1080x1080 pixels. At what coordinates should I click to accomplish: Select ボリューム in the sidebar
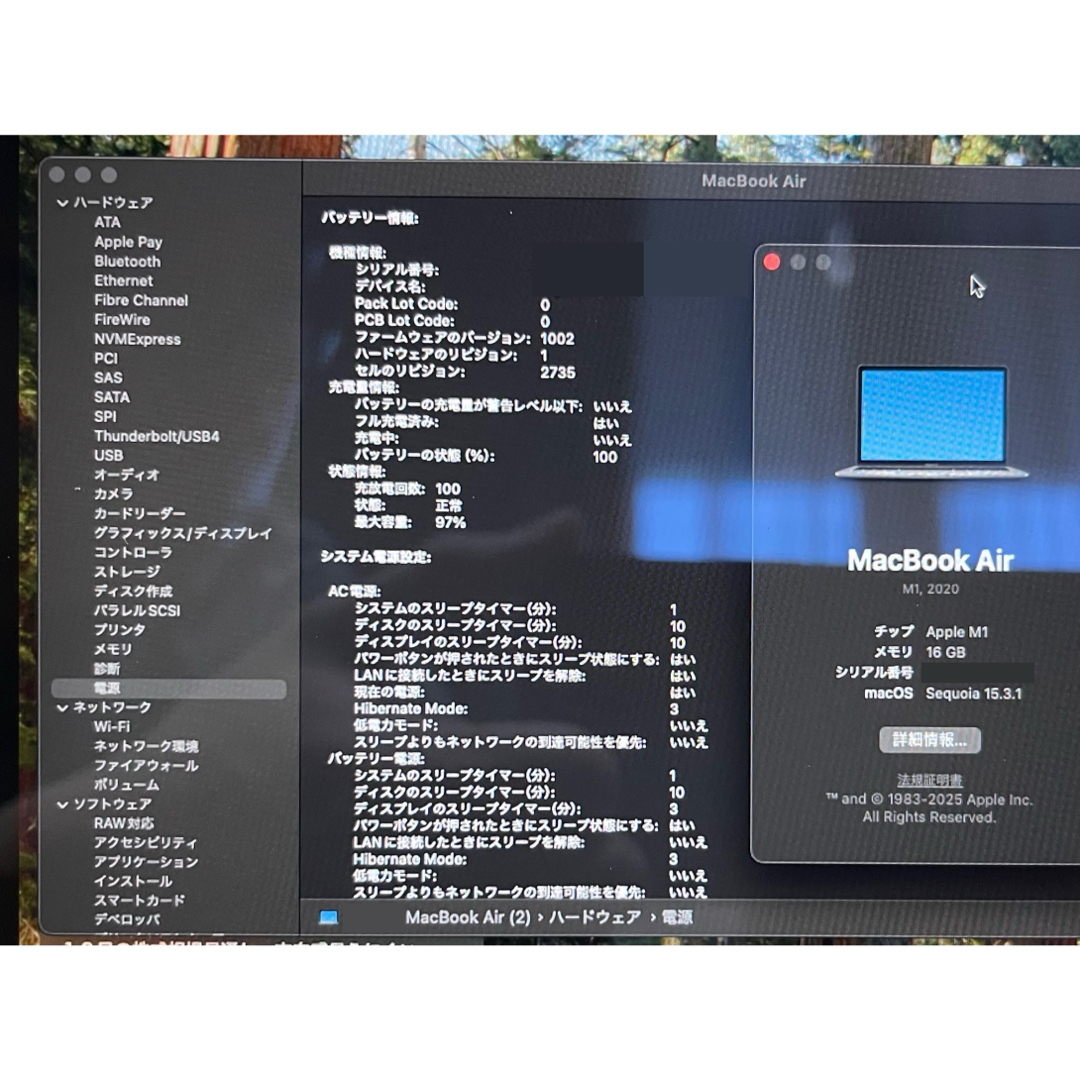[127, 785]
